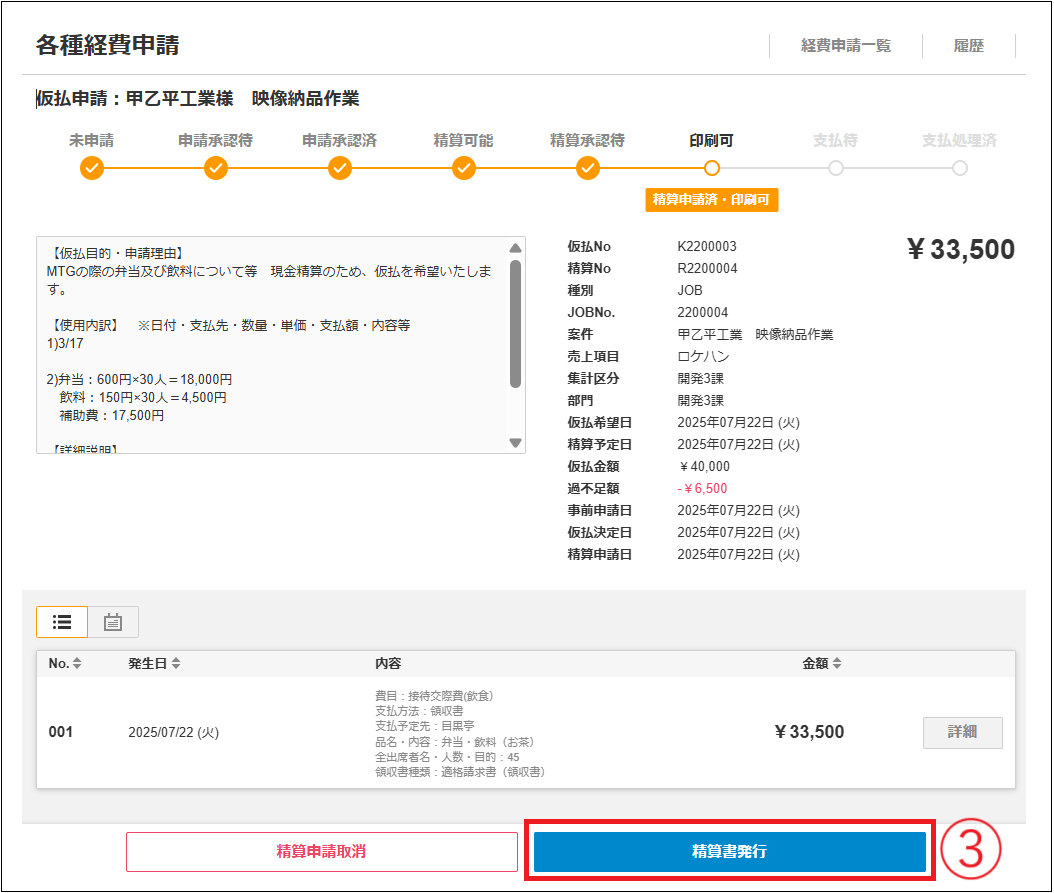Switch to list view icon
This screenshot has height=893, width=1054.
tap(62, 622)
